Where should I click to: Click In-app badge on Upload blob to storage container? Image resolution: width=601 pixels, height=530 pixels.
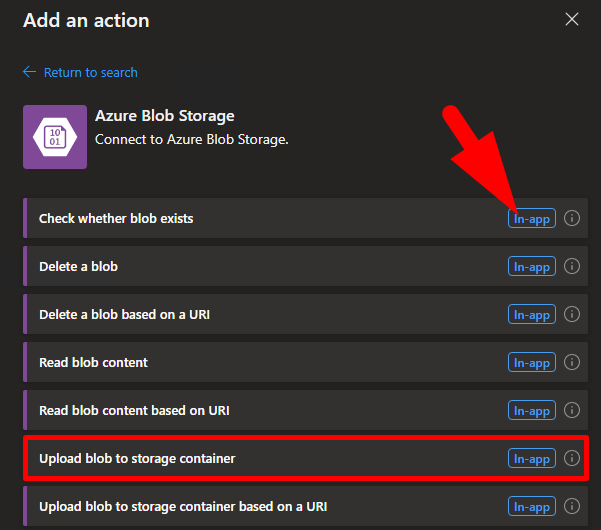pos(531,458)
